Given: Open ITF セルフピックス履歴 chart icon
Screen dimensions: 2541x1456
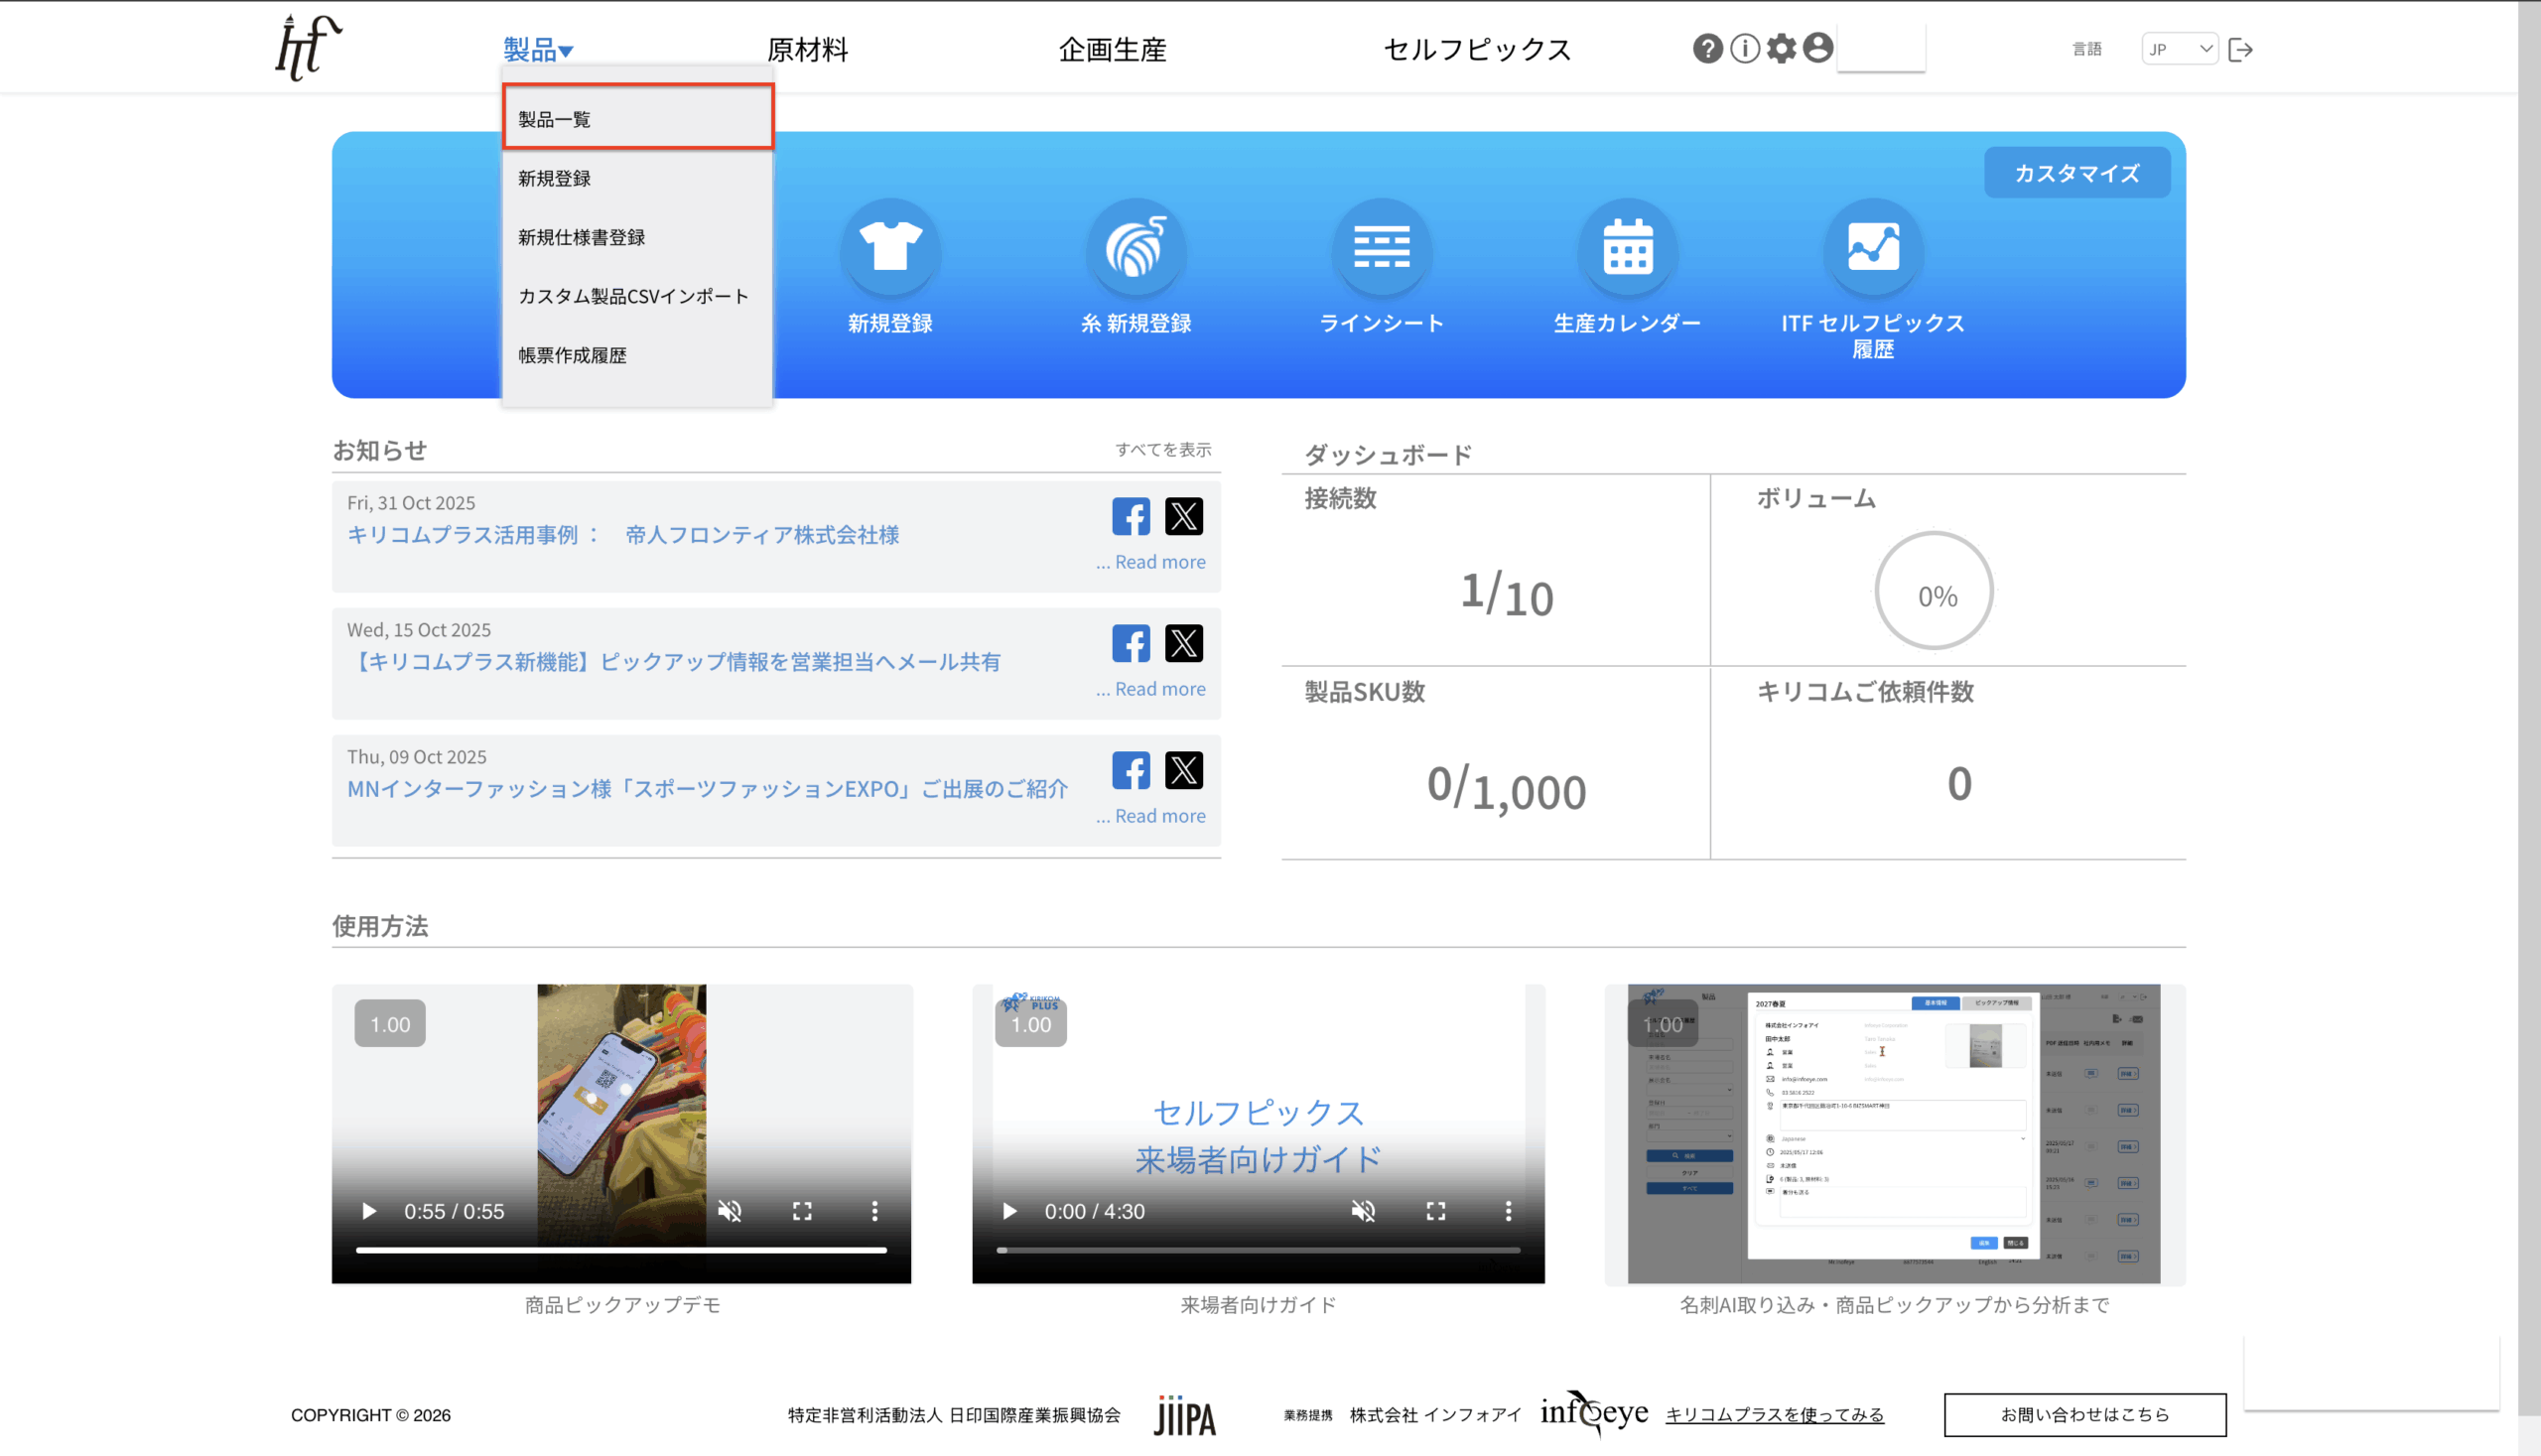Looking at the screenshot, I should tap(1872, 248).
